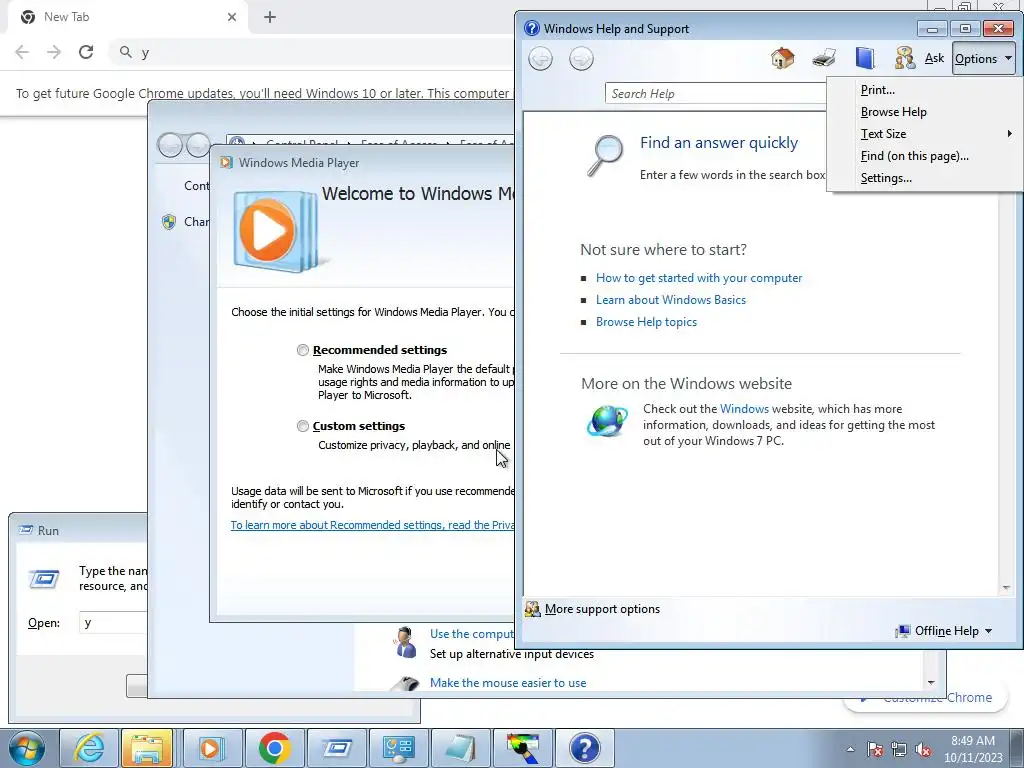Viewport: 1024px width, 768px height.
Task: Click Chrome's back navigation arrow
Action: click(x=22, y=52)
